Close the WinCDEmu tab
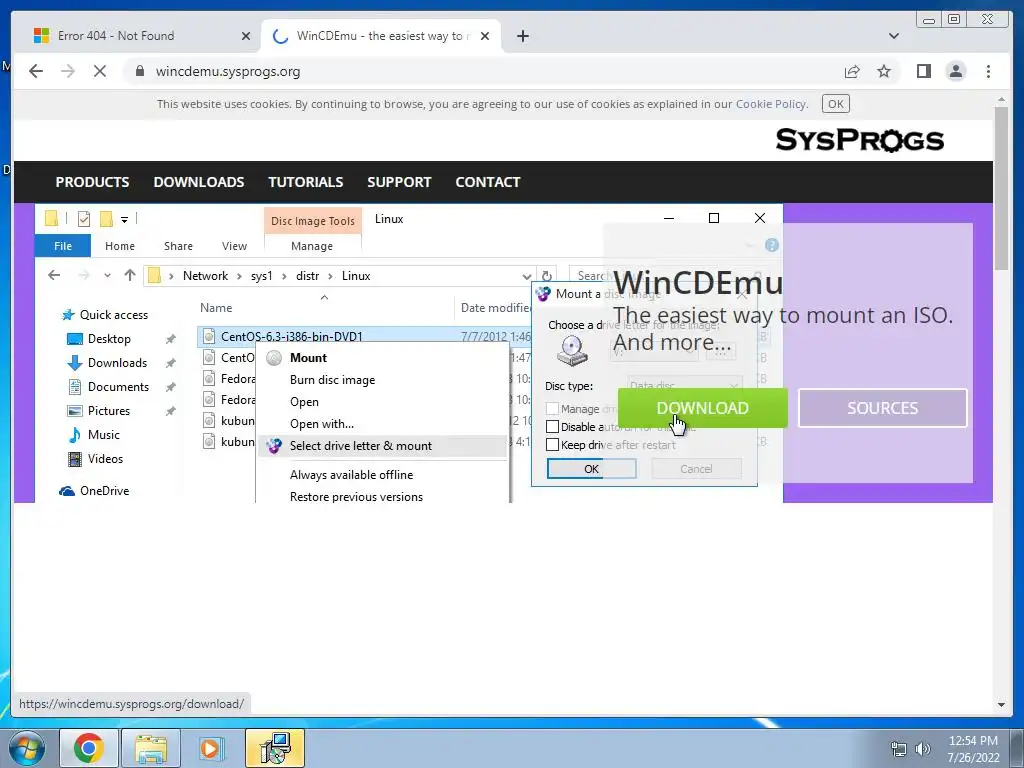The image size is (1024, 768). pos(485,36)
